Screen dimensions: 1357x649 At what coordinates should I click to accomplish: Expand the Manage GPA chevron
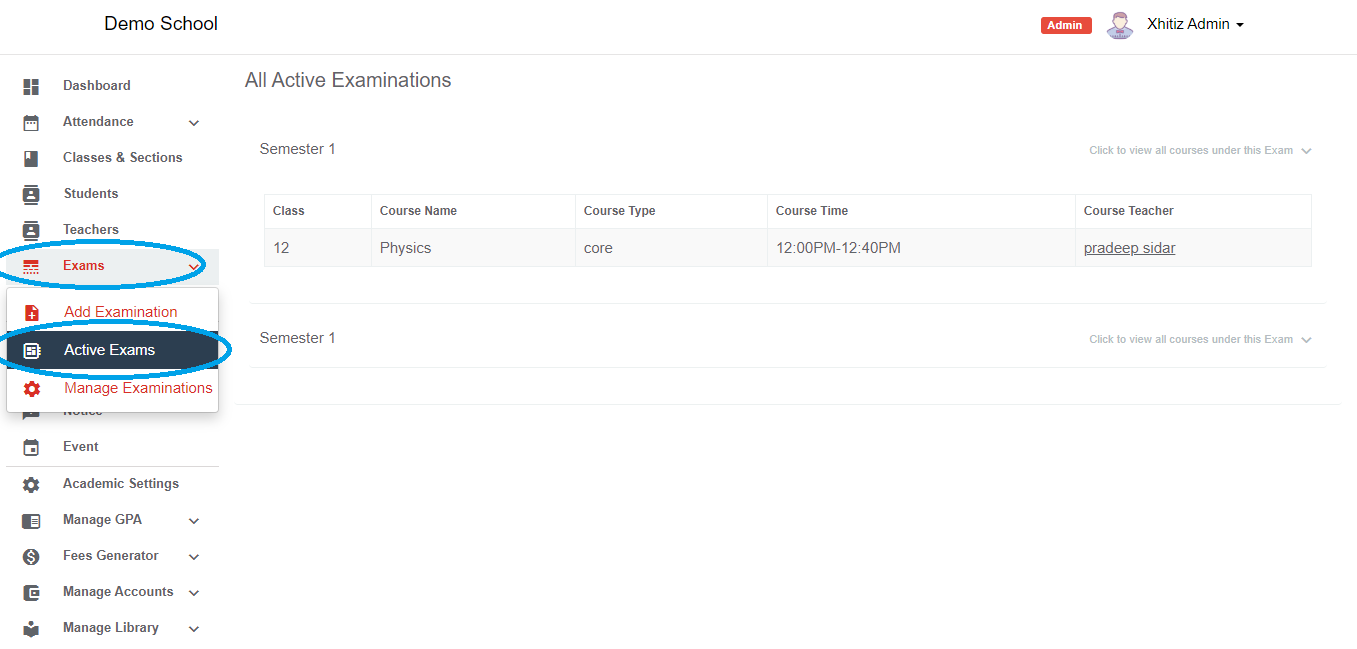click(194, 521)
